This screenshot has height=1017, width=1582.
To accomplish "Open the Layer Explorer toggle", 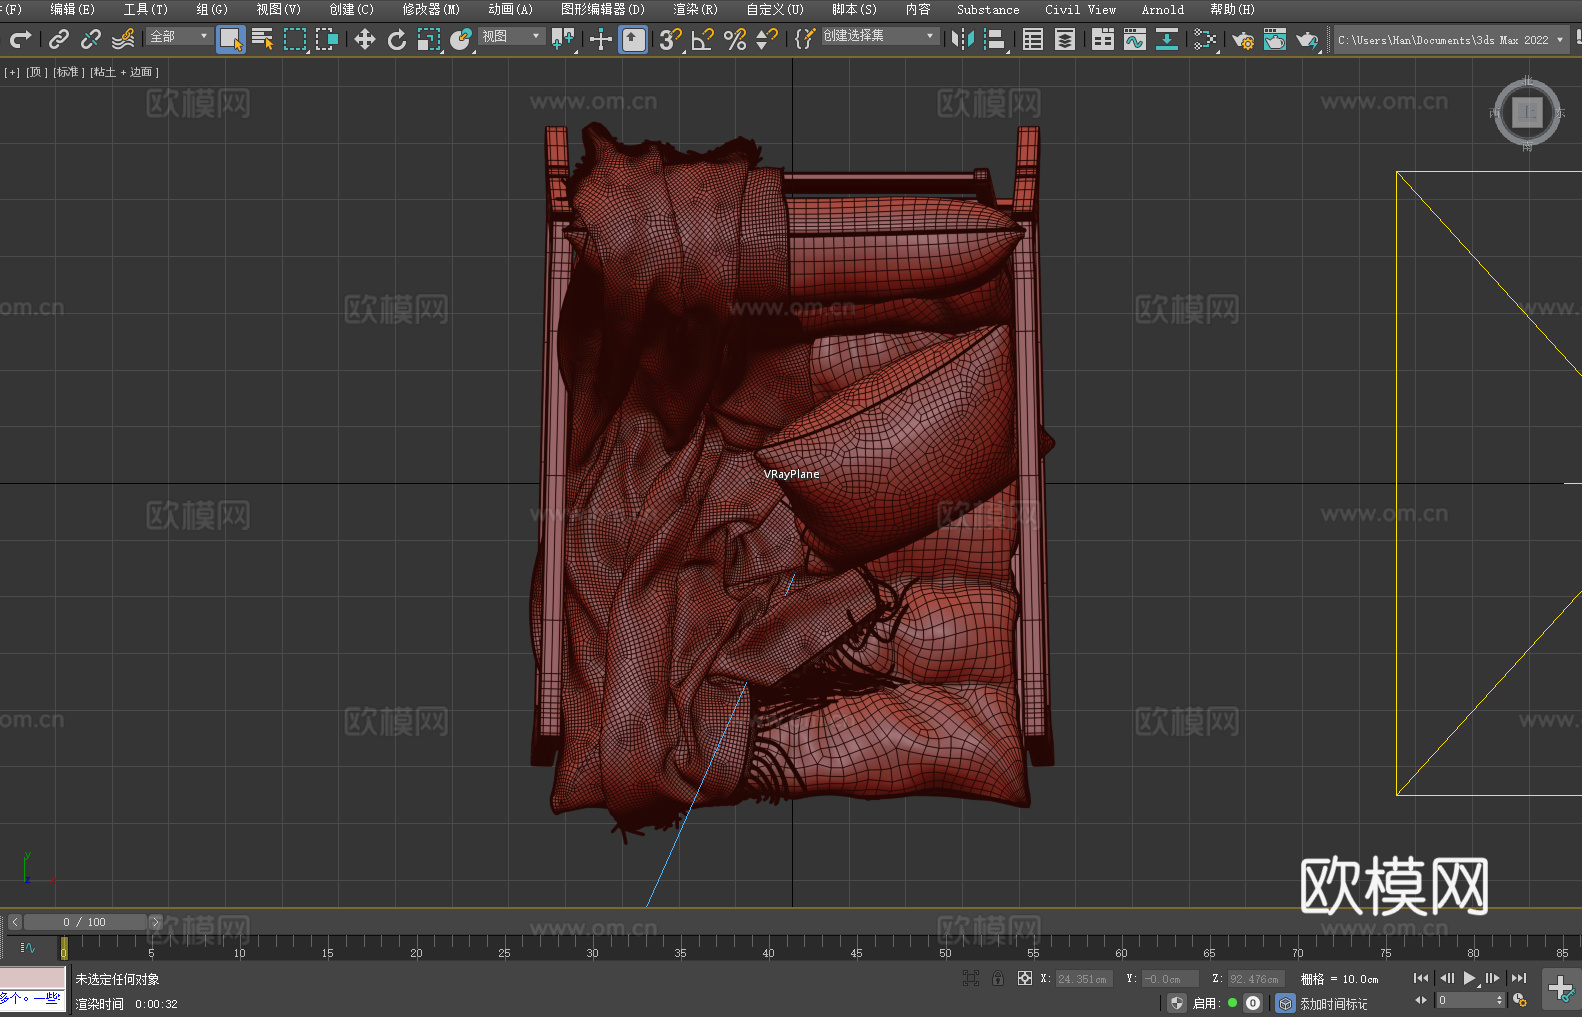I will pyautogui.click(x=1065, y=40).
